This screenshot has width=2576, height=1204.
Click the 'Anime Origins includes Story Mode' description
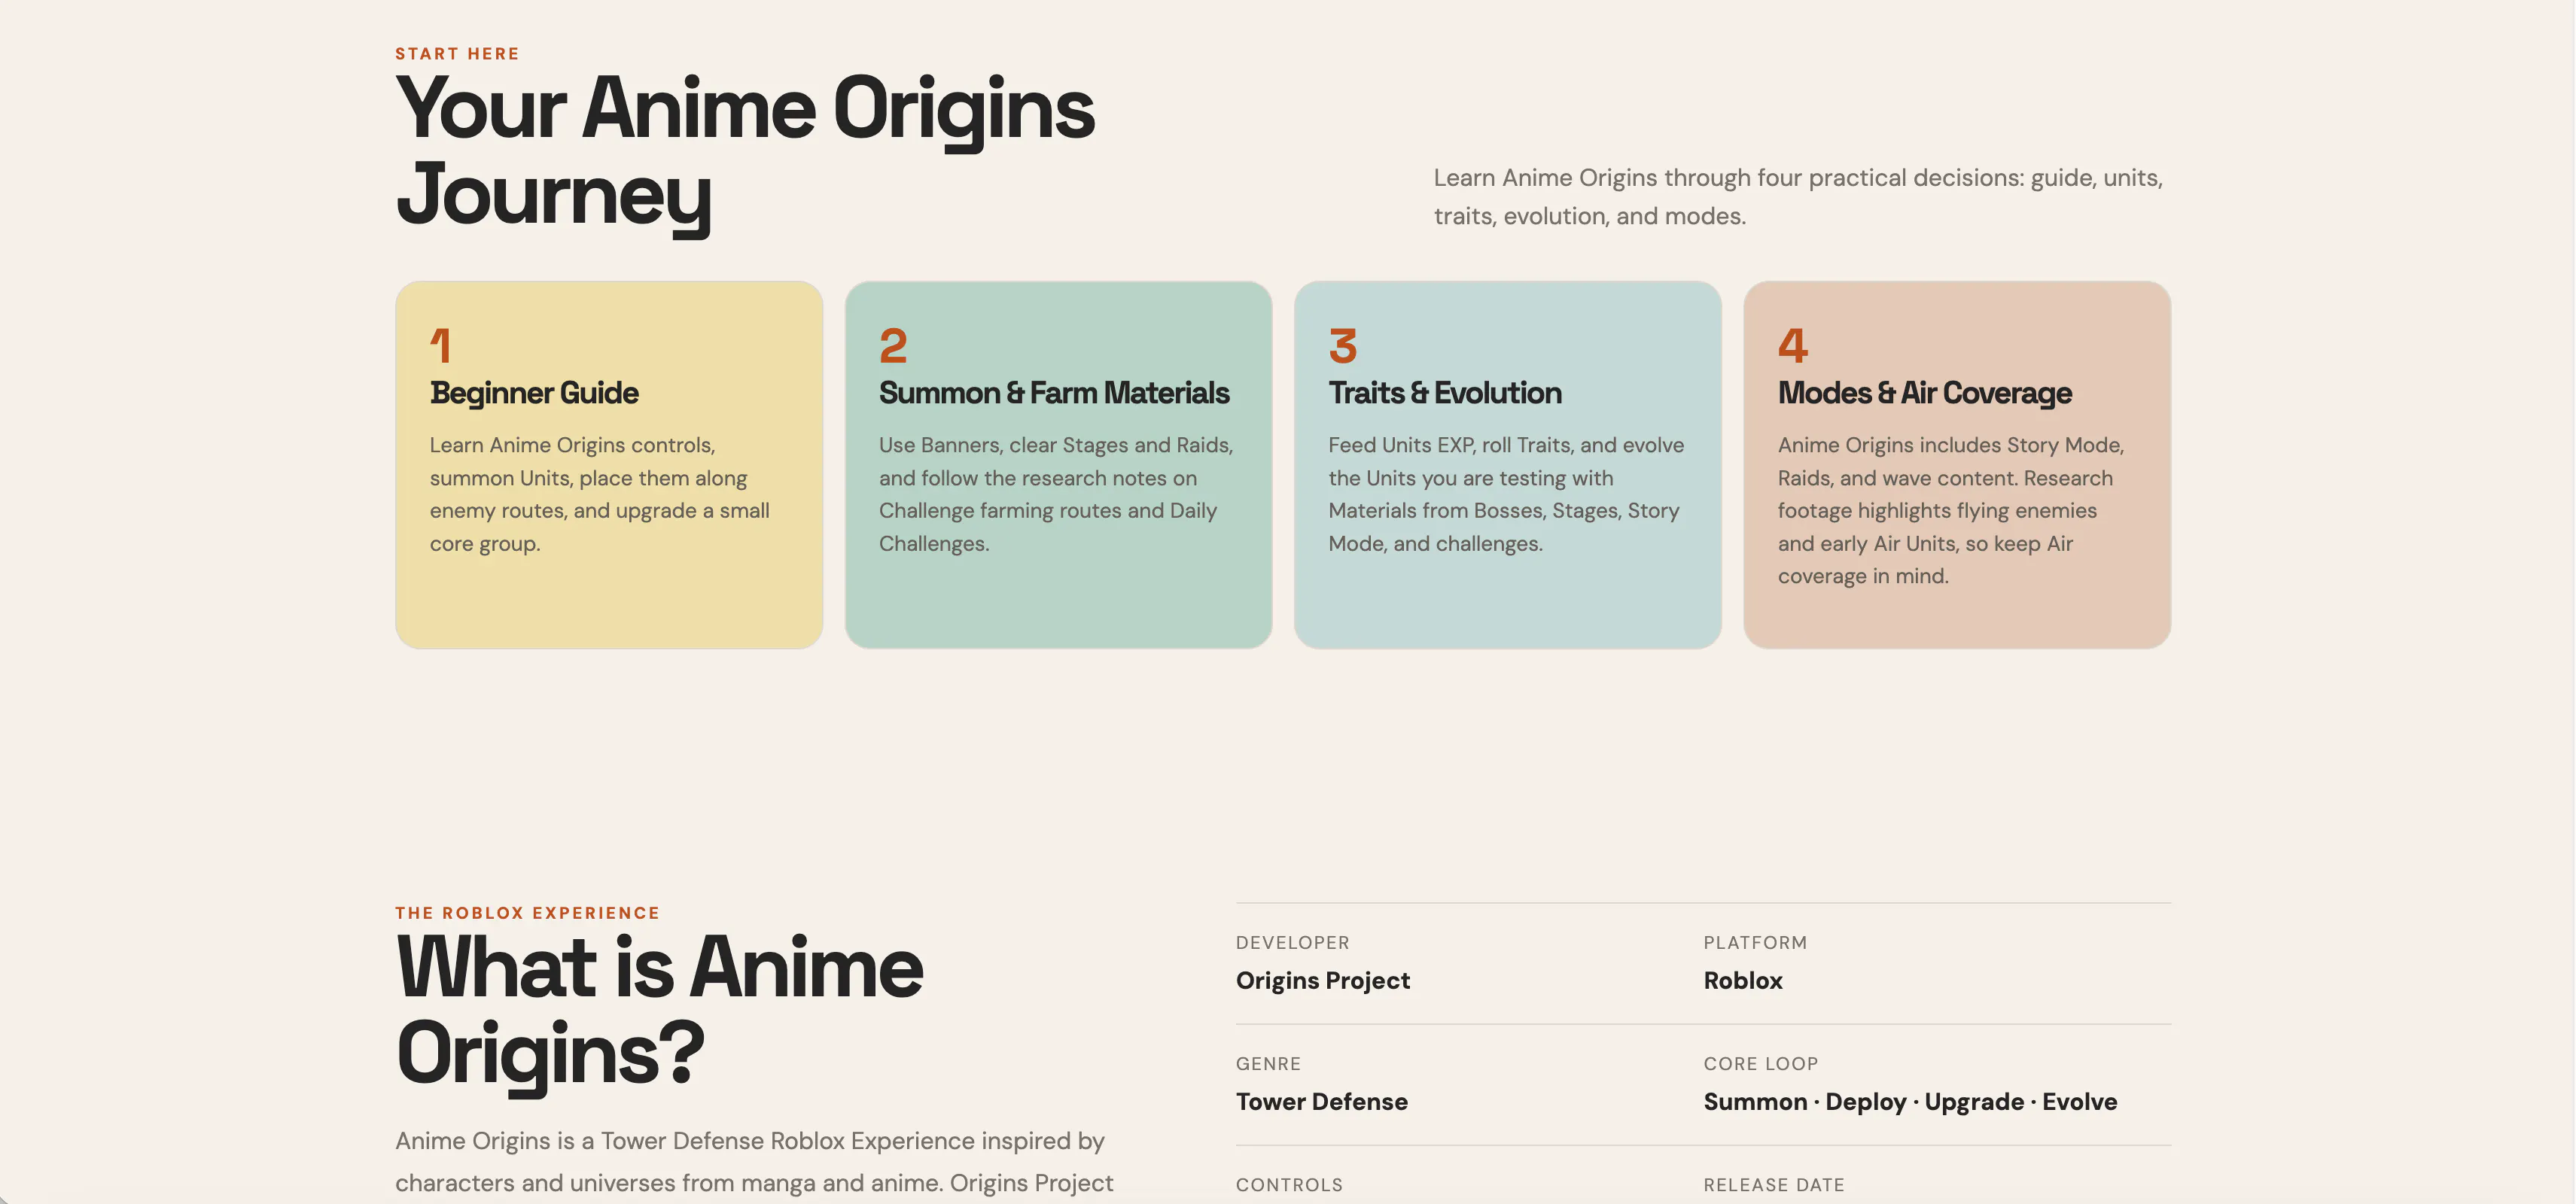(x=1951, y=511)
